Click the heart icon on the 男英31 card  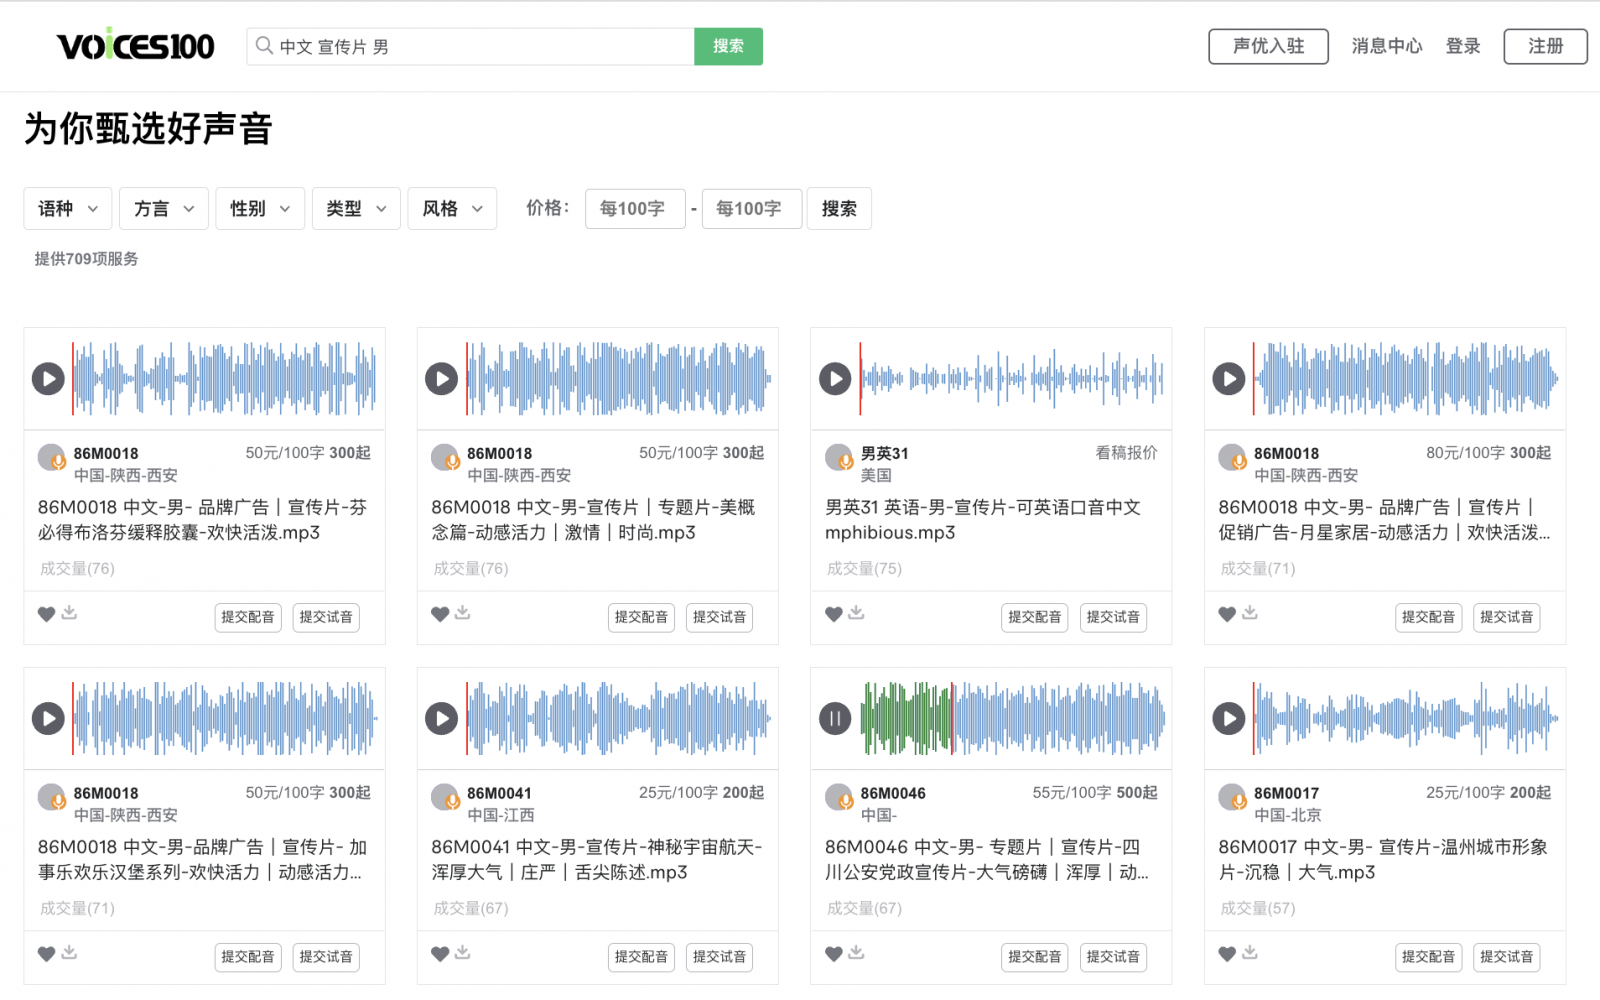pyautogui.click(x=833, y=614)
